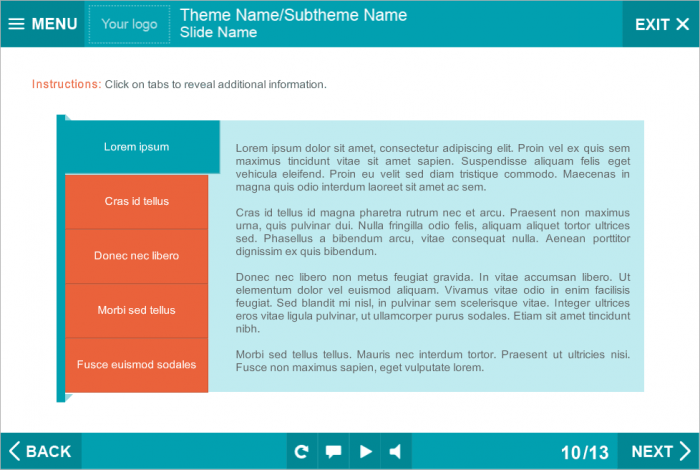Replay slide with the reload icon

[x=302, y=451]
